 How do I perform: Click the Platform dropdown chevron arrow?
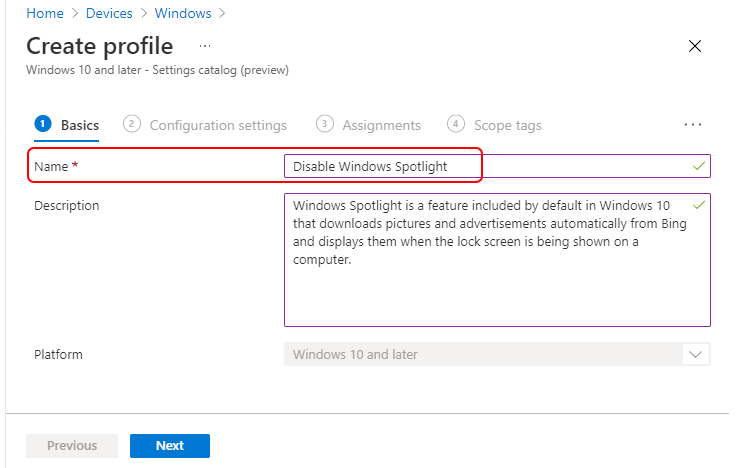[695, 354]
